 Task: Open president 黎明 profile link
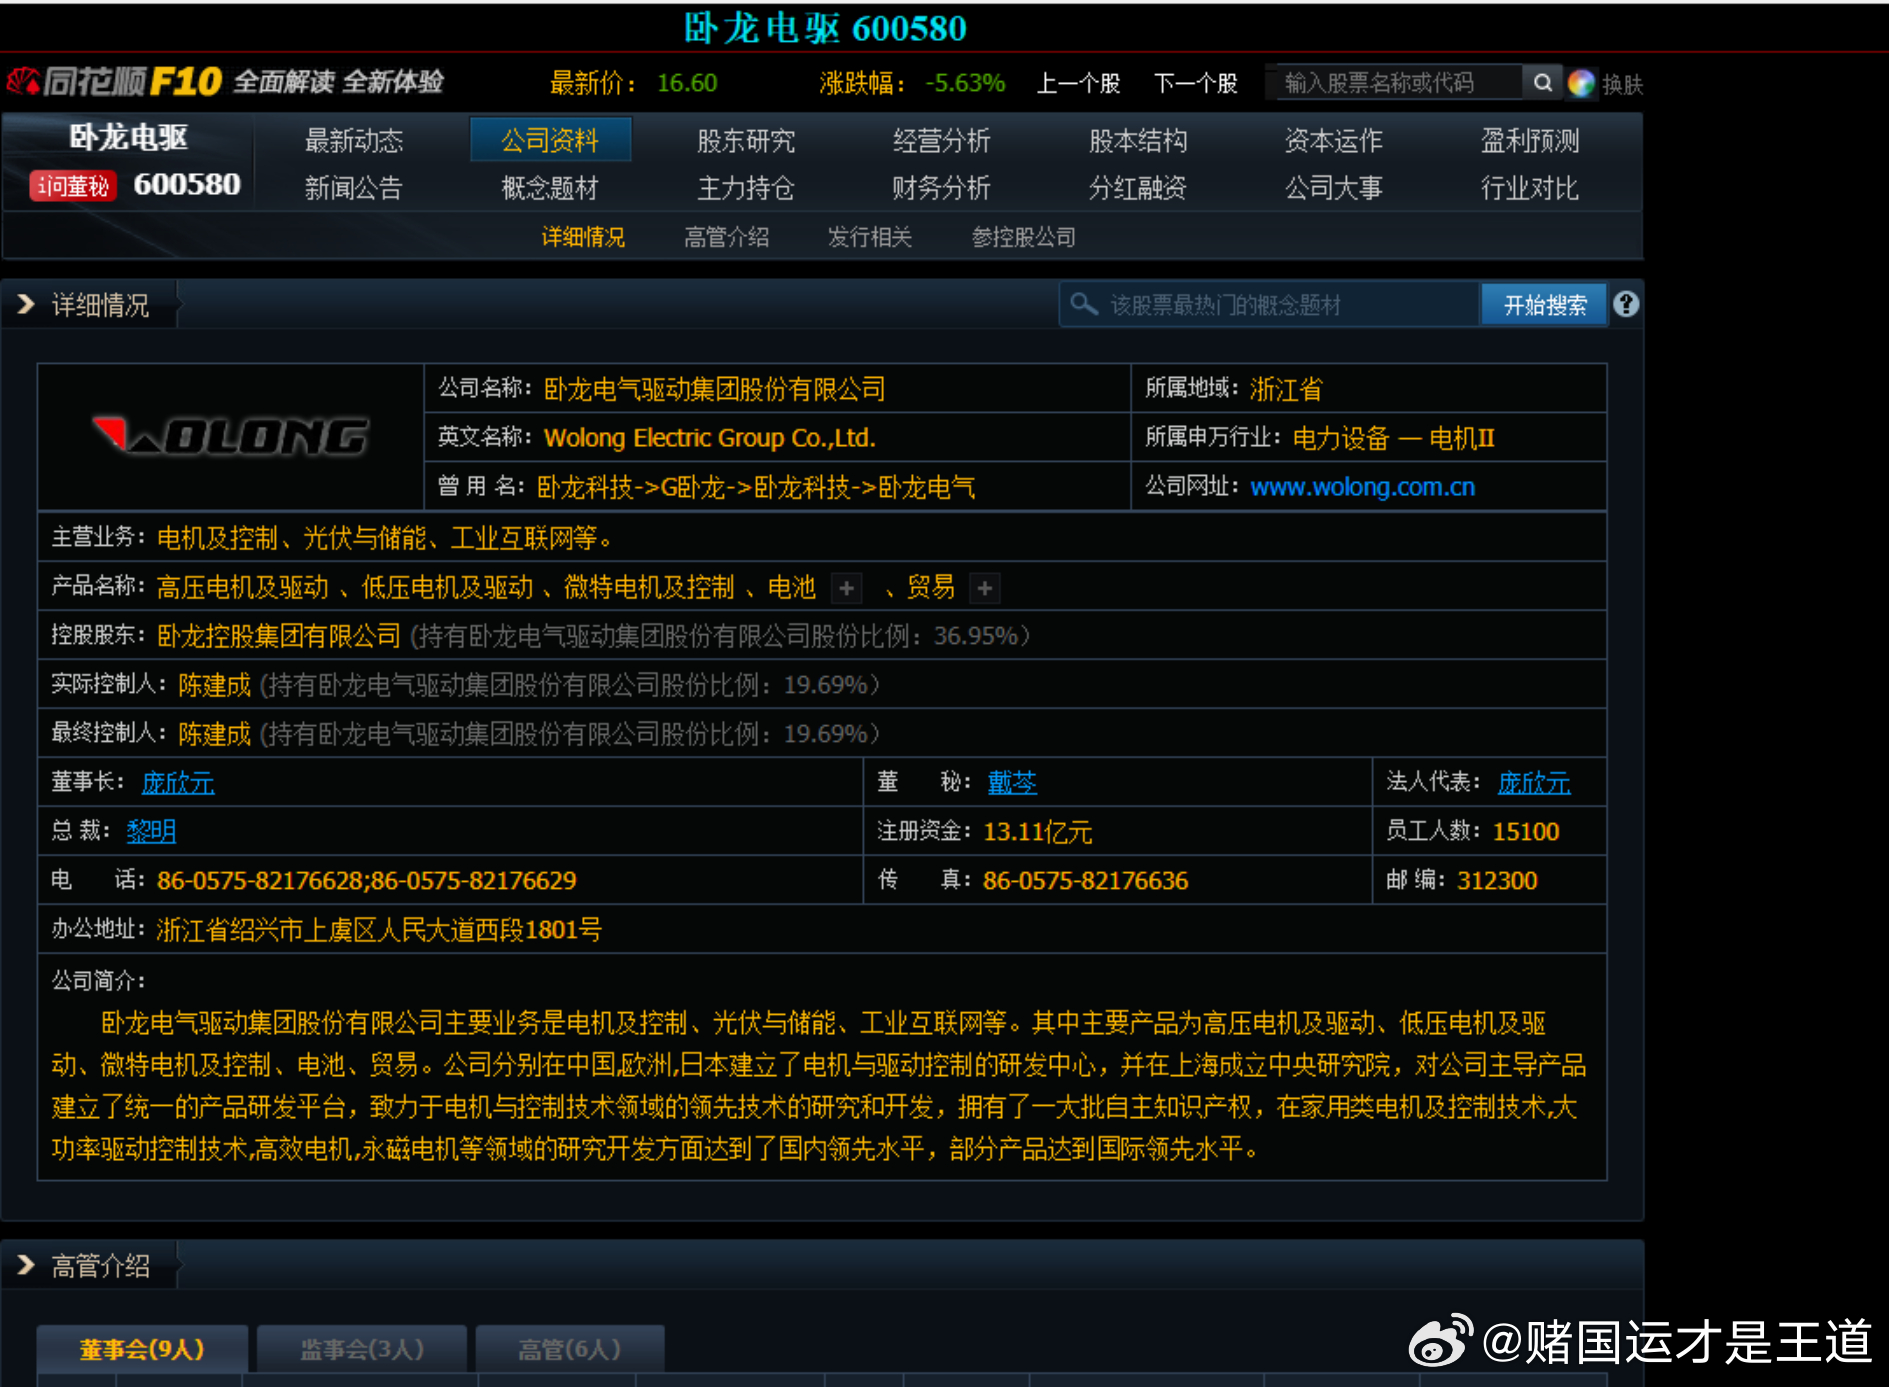(151, 831)
